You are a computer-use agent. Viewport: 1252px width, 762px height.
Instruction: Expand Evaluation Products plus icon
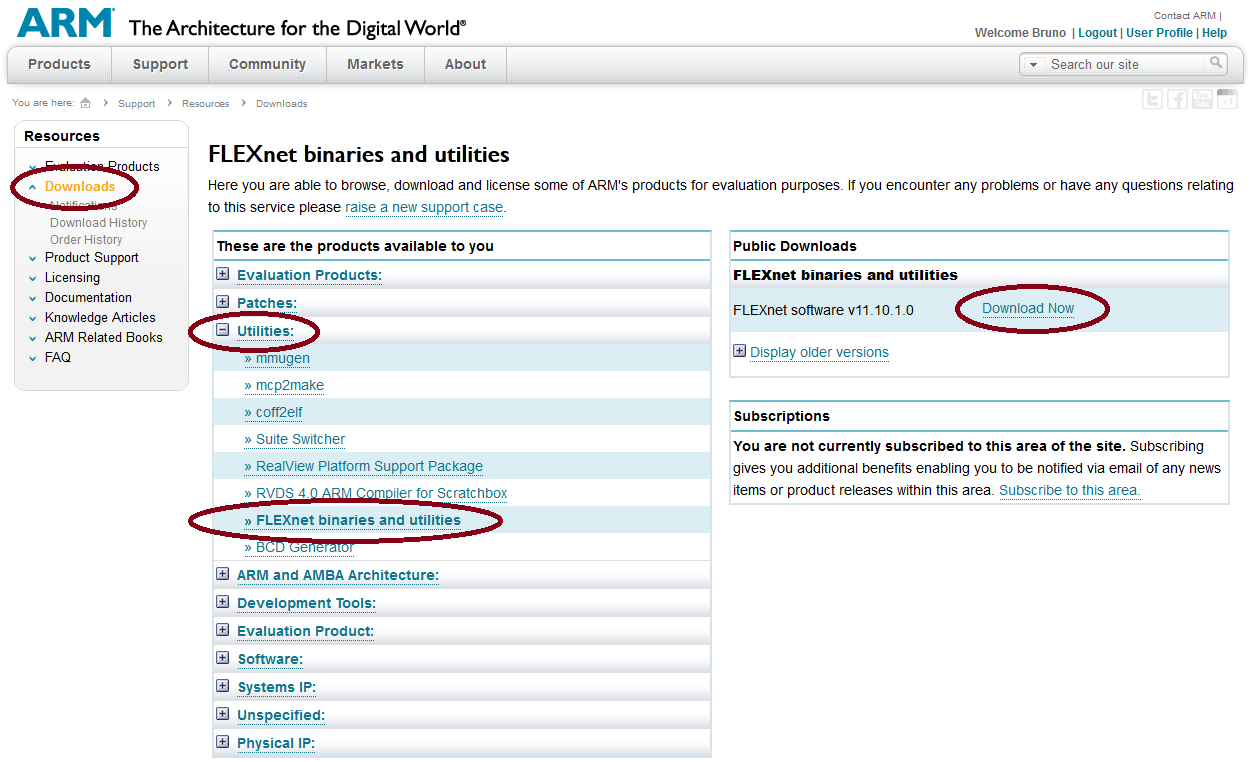(223, 273)
